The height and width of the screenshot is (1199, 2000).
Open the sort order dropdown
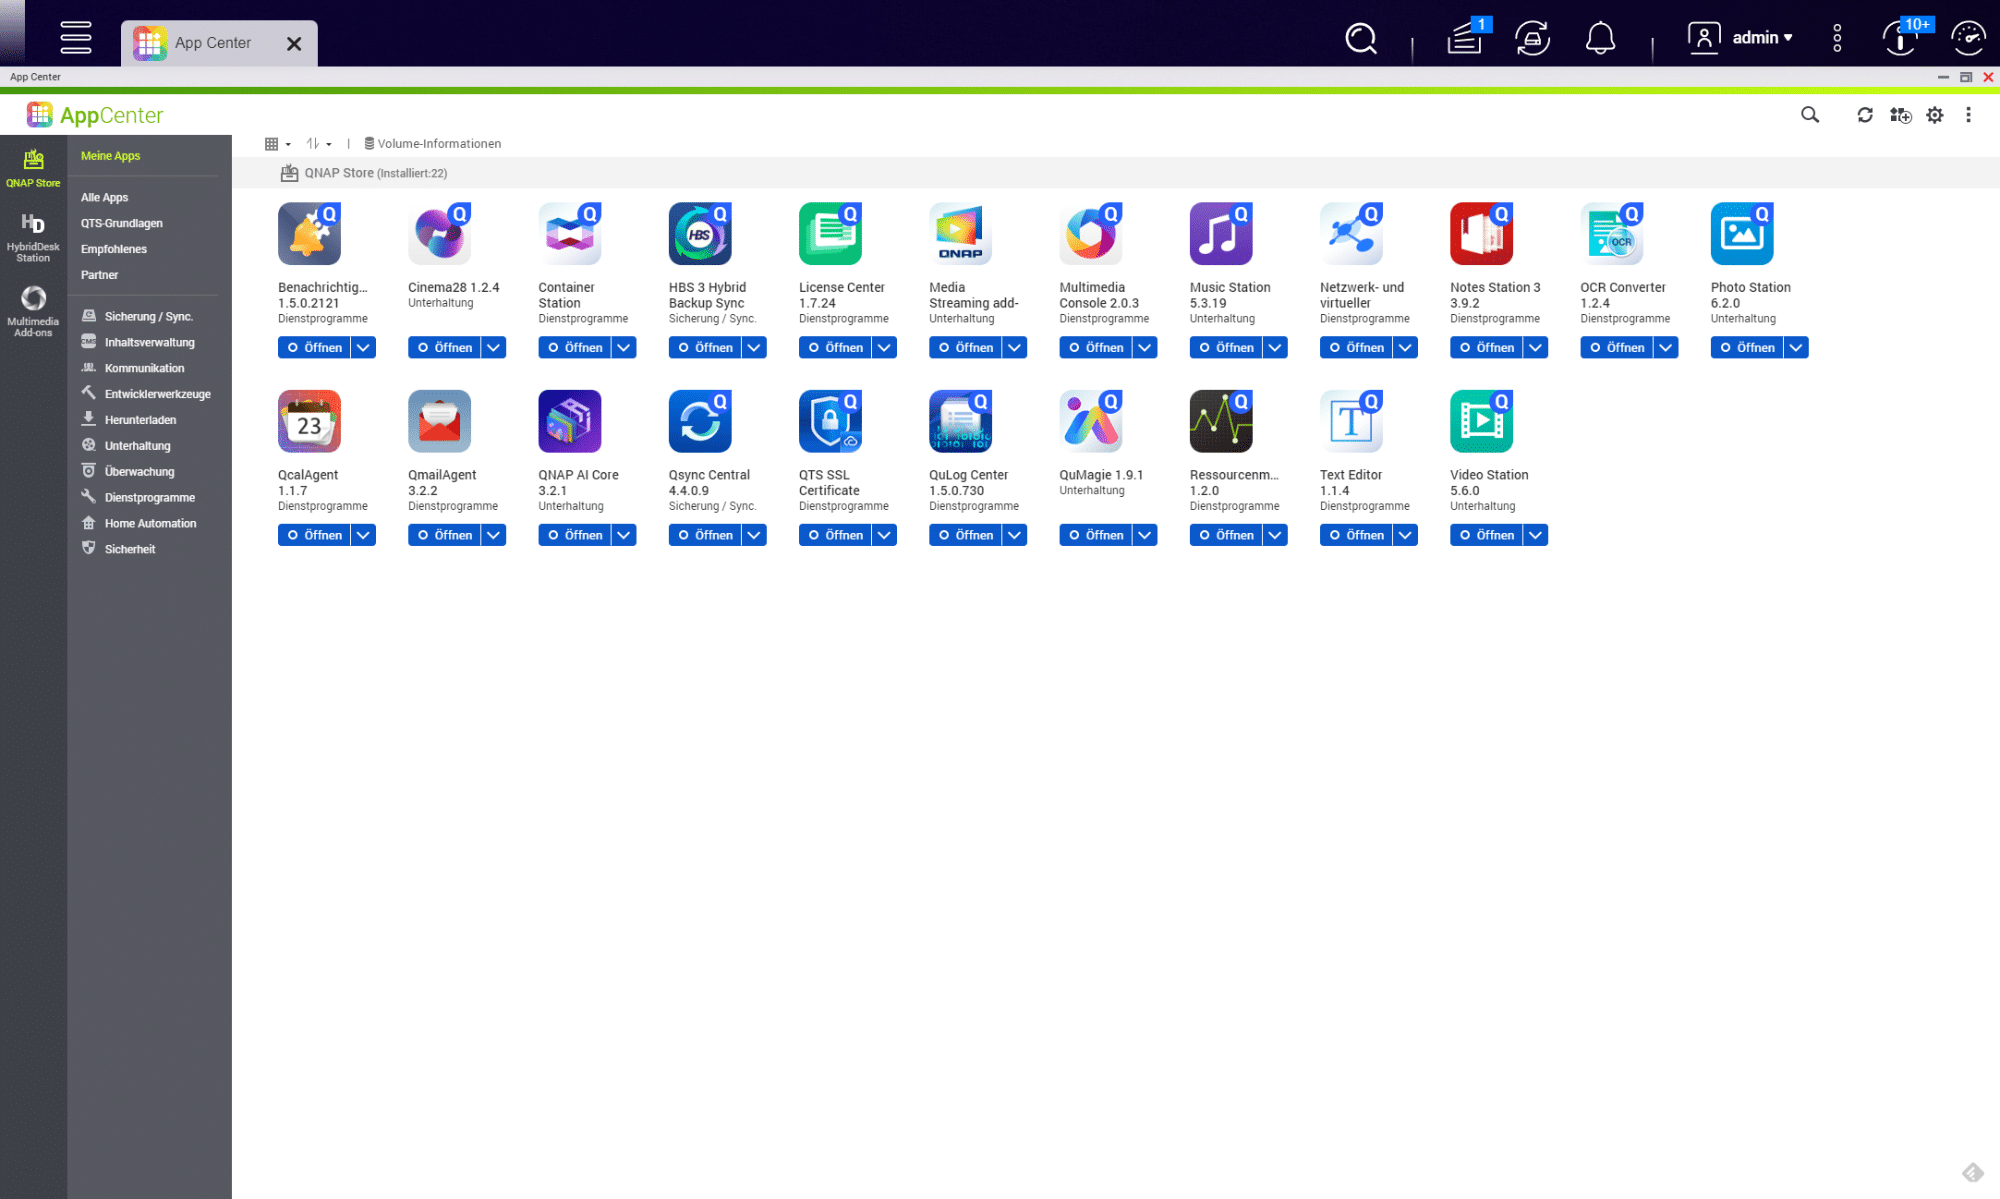[x=319, y=144]
